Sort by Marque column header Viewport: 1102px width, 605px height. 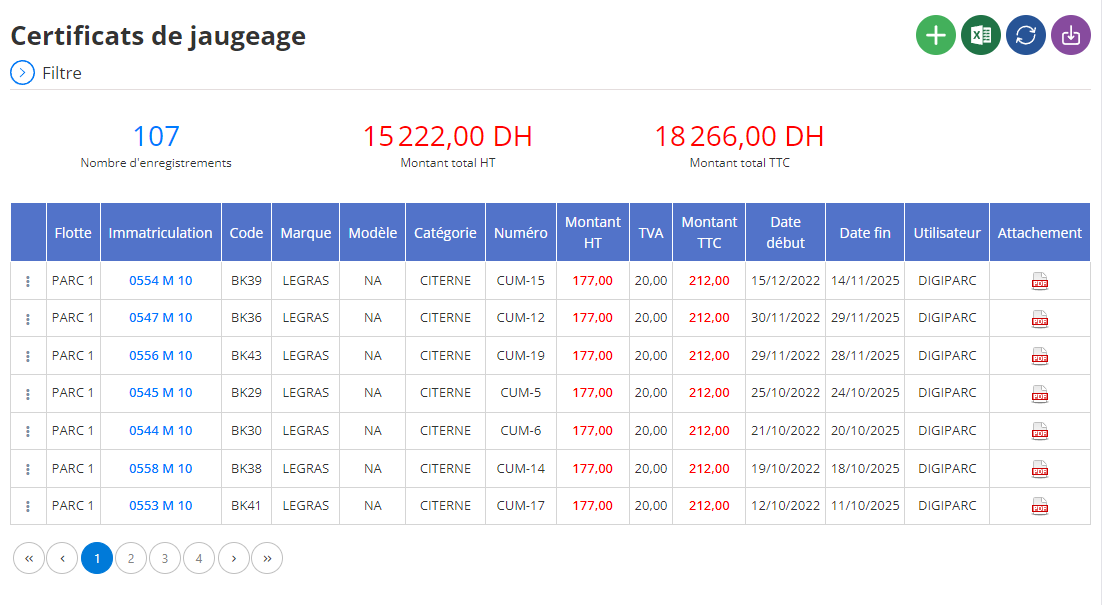(306, 233)
